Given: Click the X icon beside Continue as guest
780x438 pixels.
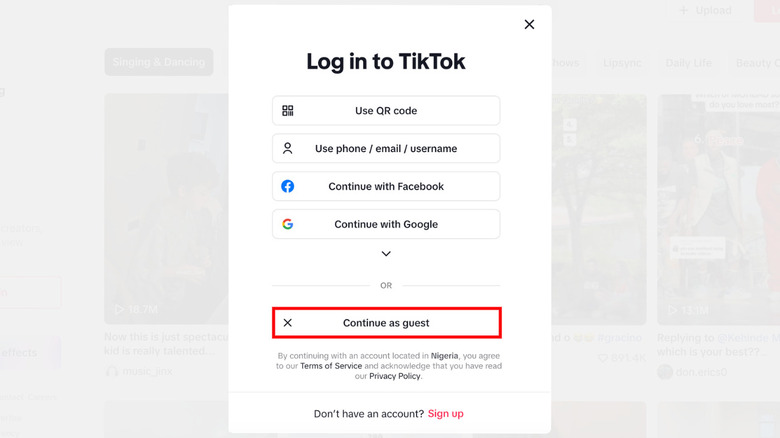Looking at the screenshot, I should 288,323.
